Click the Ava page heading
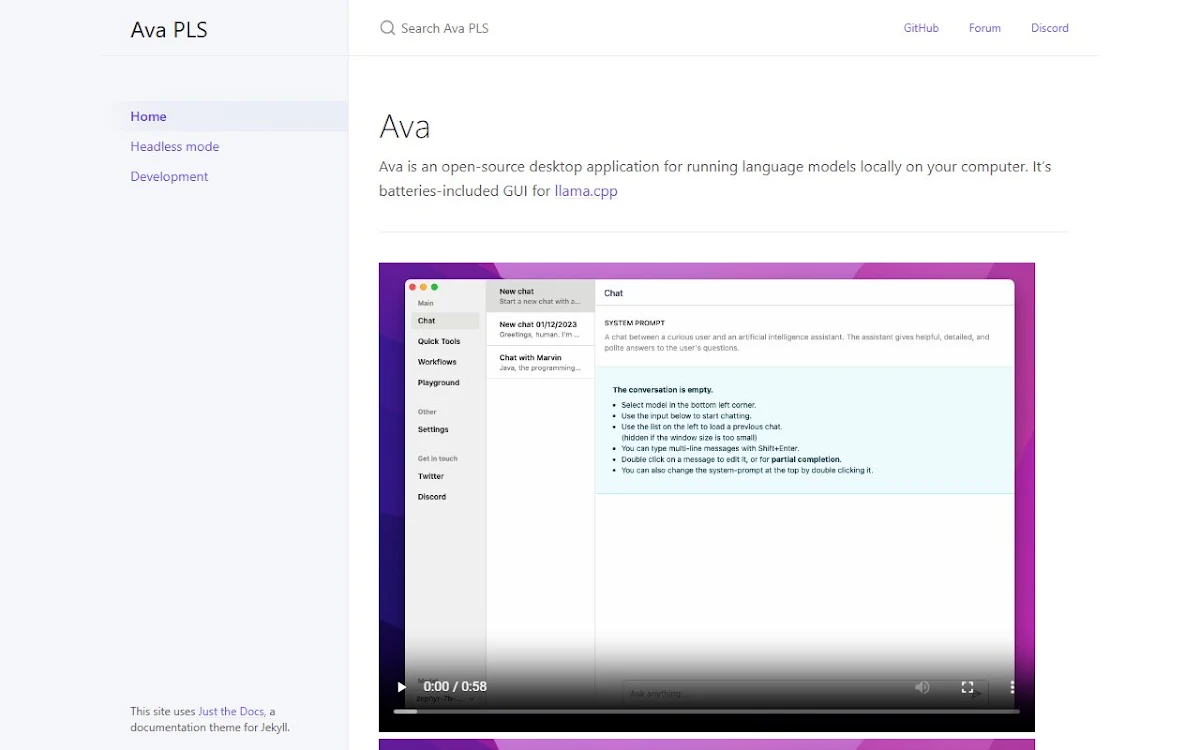 pos(405,127)
